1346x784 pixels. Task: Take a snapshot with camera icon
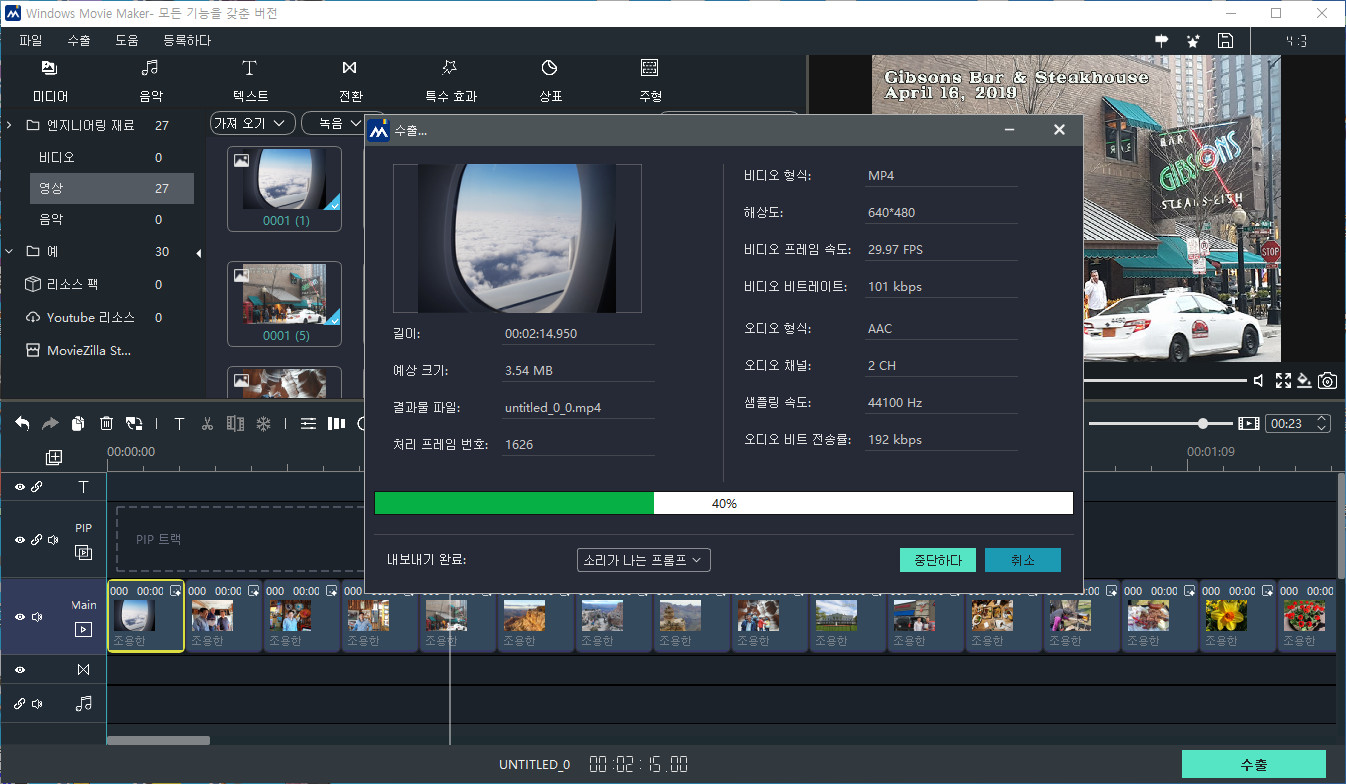(1327, 381)
